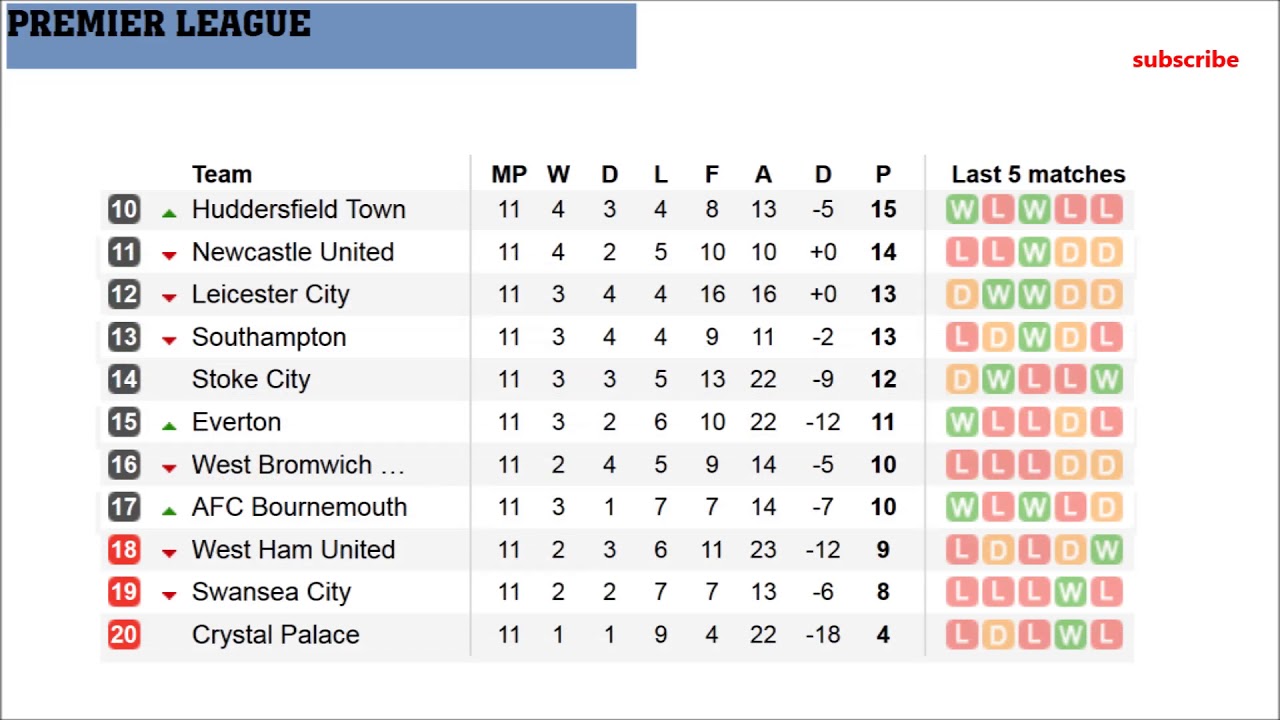Click the red down arrow beside Swansea City
The width and height of the screenshot is (1280, 720).
pyautogui.click(x=169, y=595)
